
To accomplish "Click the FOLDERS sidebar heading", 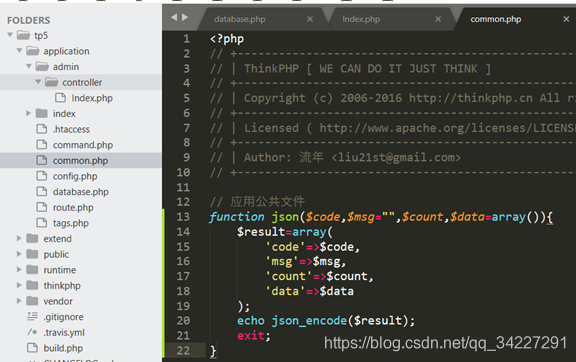I will pos(28,20).
